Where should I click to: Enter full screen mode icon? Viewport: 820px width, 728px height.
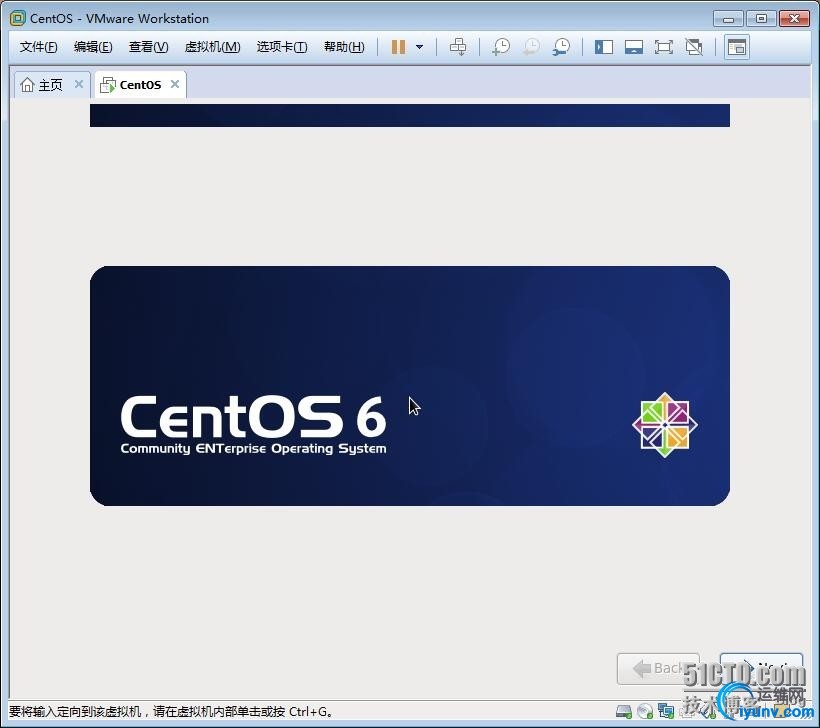[x=664, y=47]
